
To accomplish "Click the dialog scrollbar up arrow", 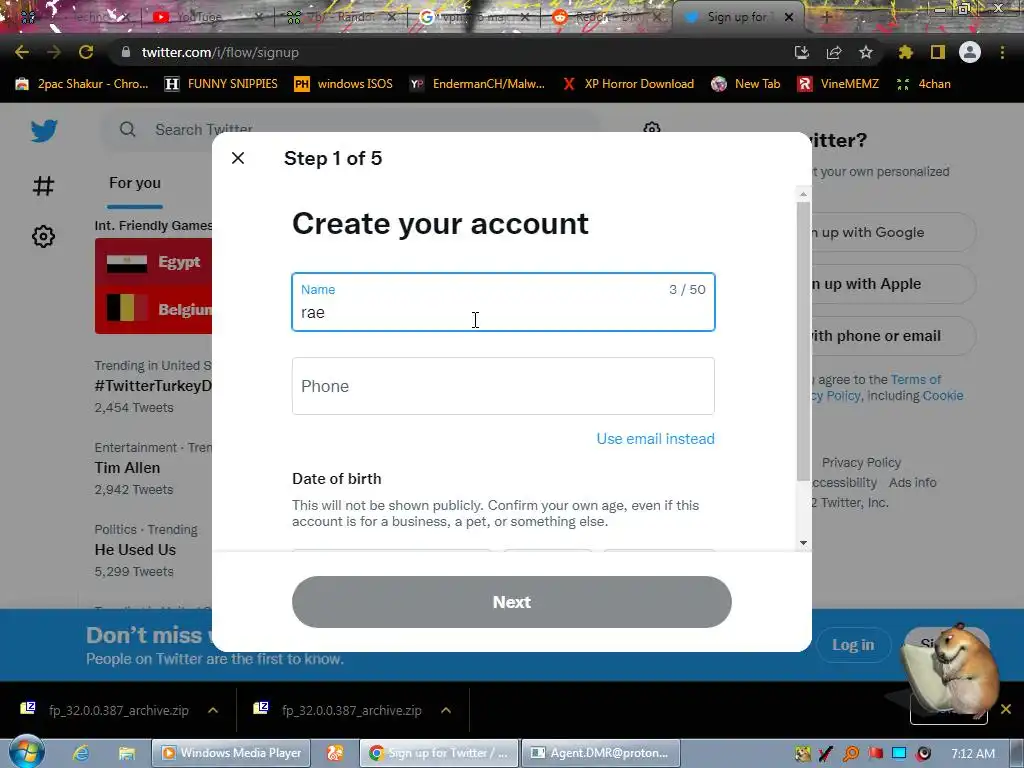I will pyautogui.click(x=803, y=194).
